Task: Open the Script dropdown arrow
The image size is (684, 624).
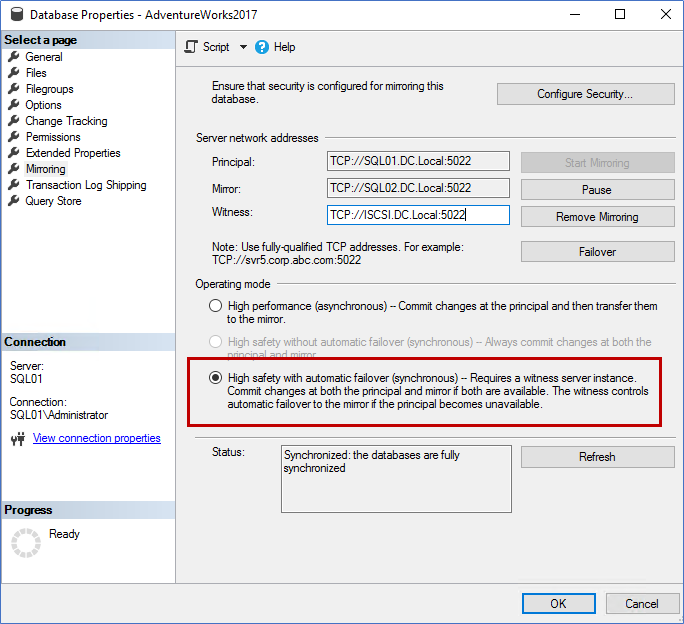Action: (x=243, y=47)
